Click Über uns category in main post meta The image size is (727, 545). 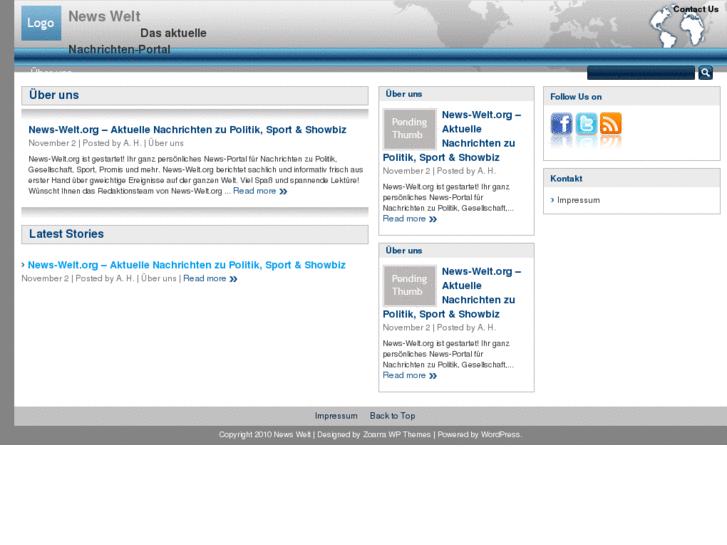[166, 143]
